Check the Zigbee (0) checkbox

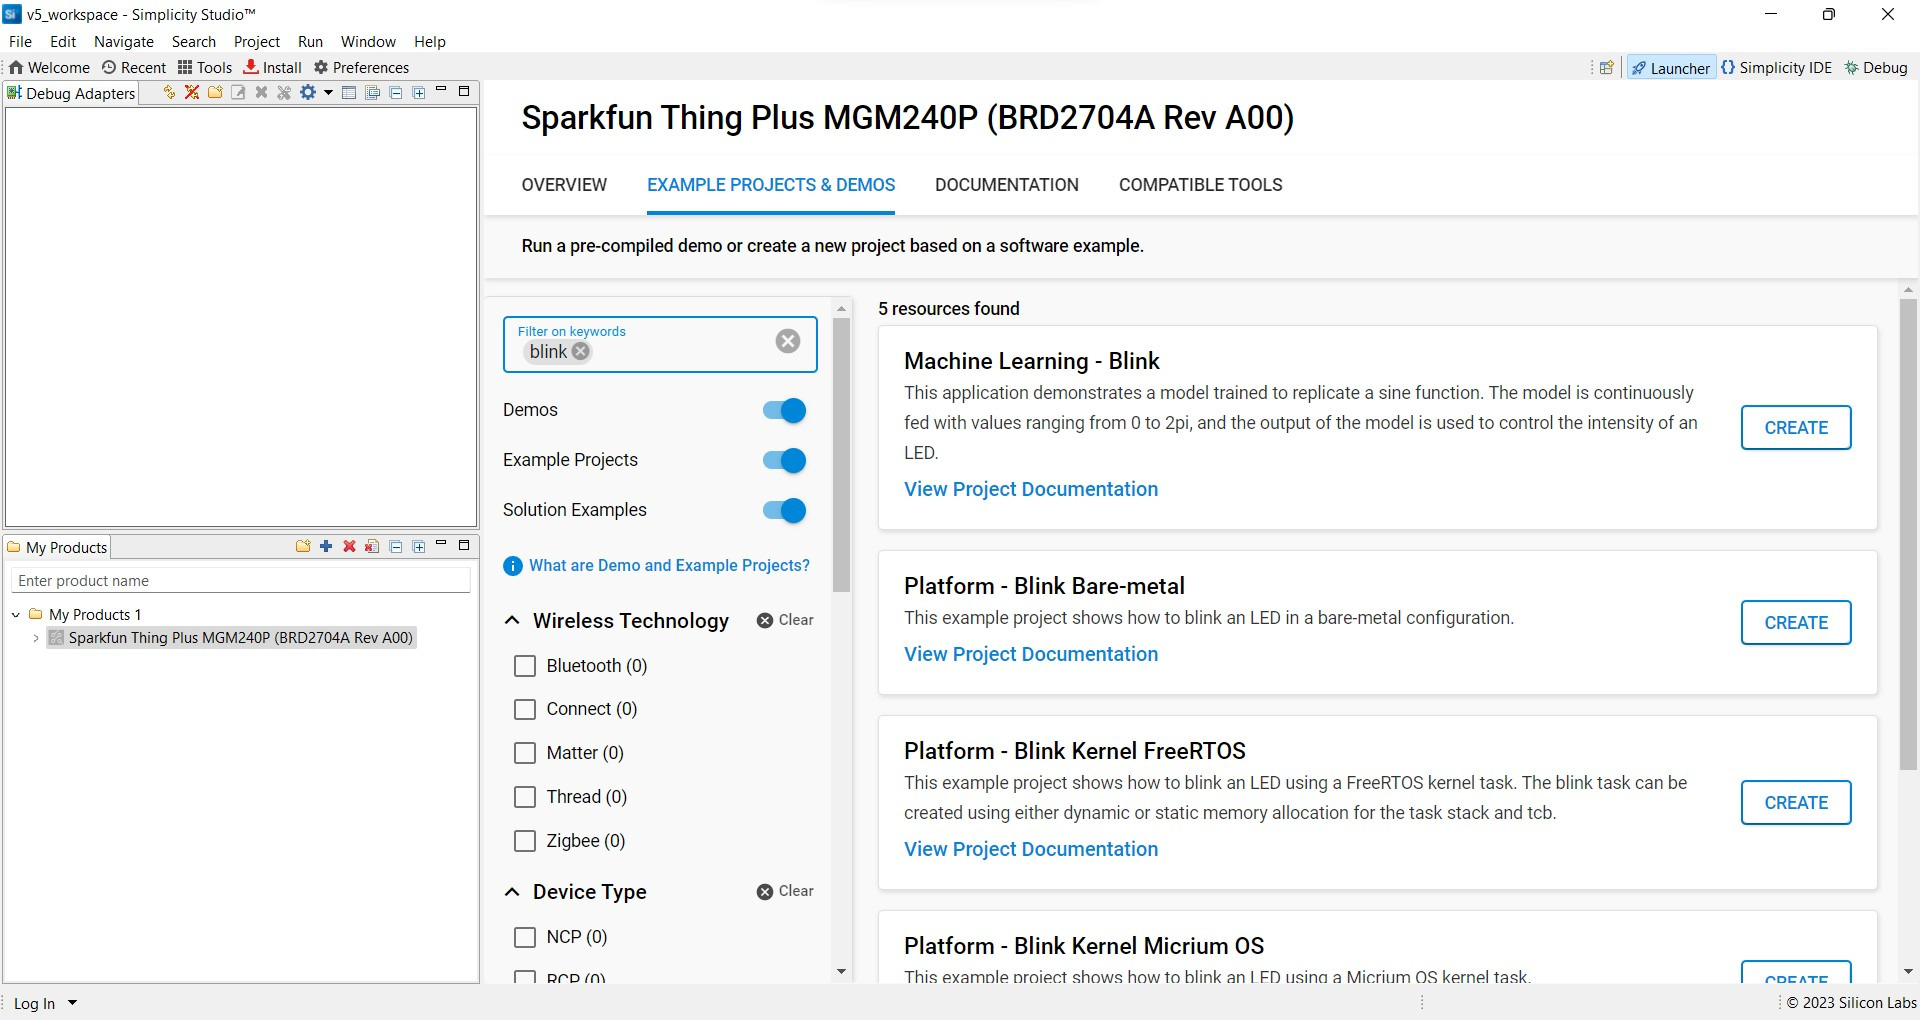click(x=525, y=841)
